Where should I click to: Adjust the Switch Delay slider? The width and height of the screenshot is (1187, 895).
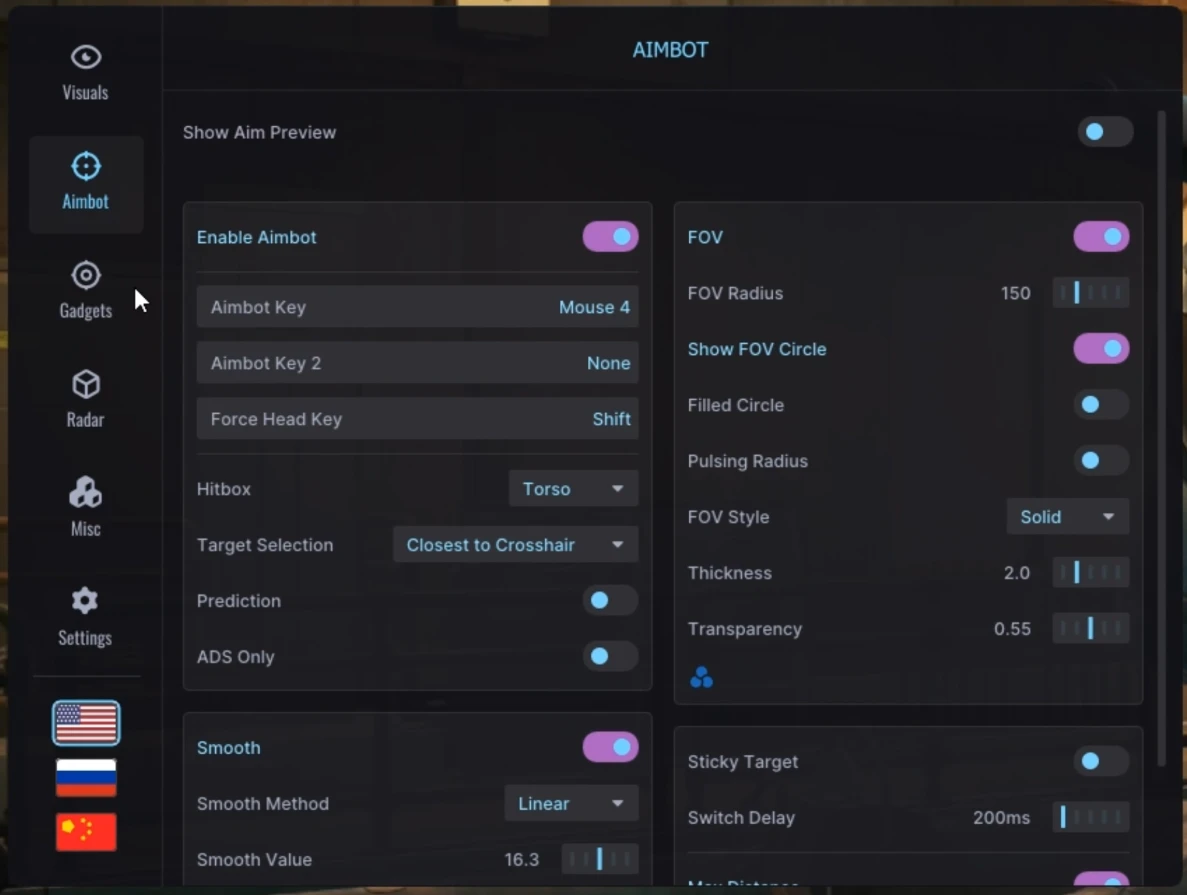(1091, 818)
